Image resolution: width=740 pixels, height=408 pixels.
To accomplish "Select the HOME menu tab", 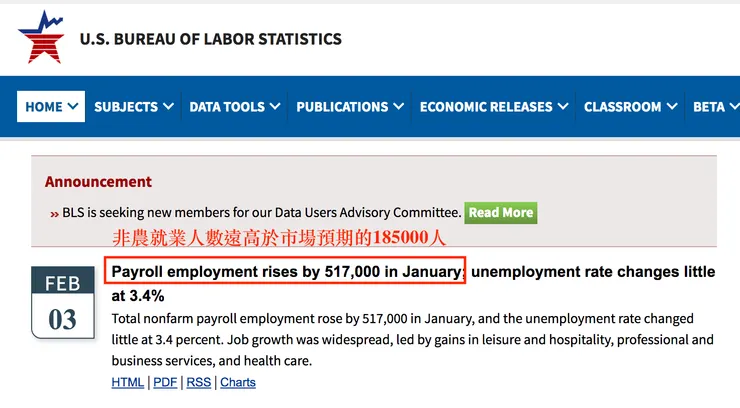I will pyautogui.click(x=44, y=107).
